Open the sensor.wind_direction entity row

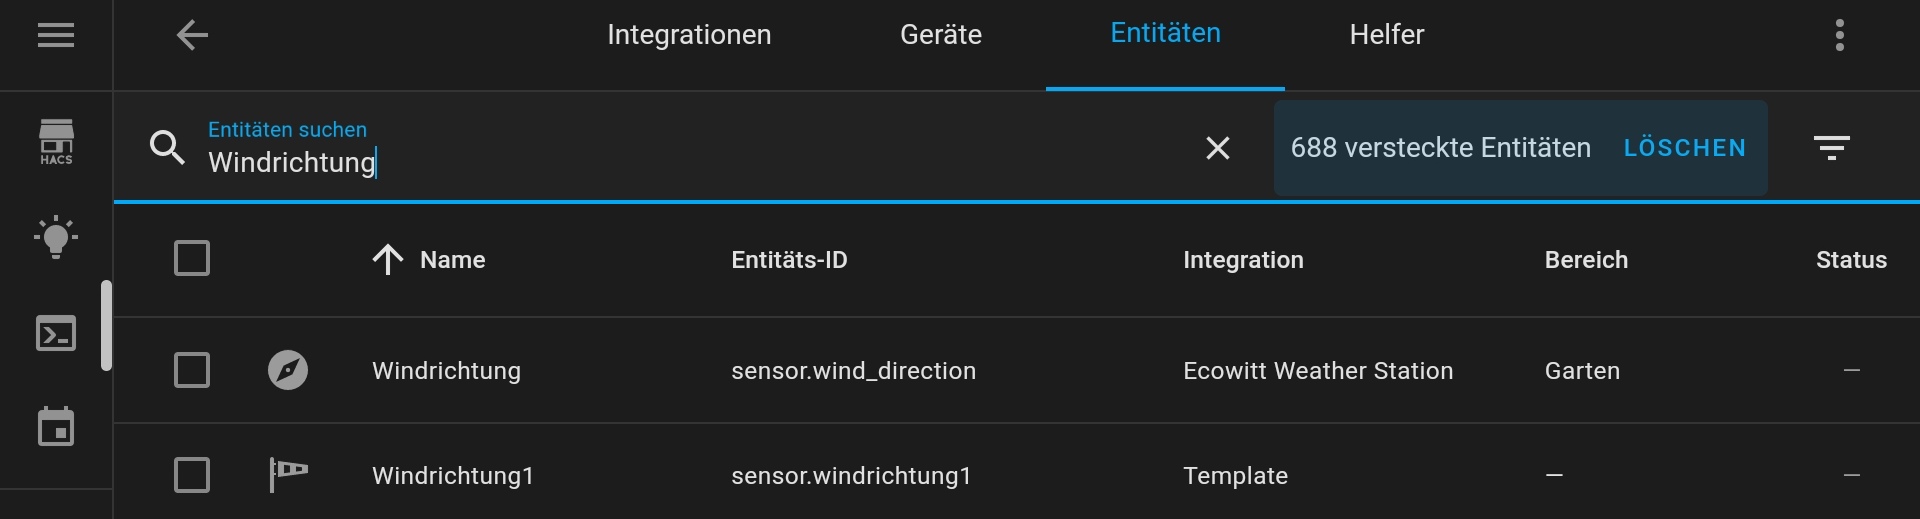[853, 371]
